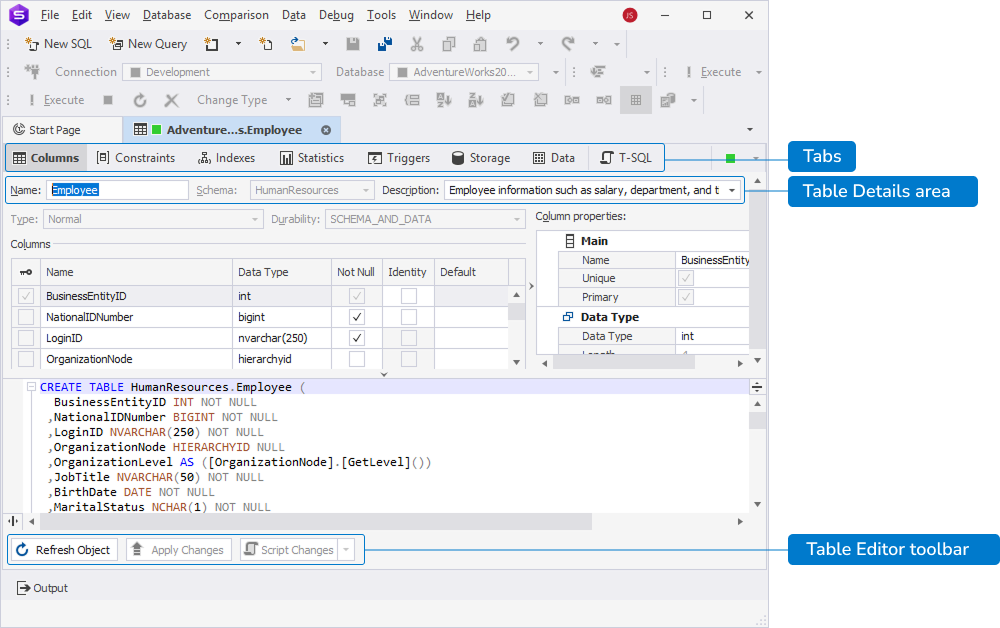The image size is (1000, 628).
Task: Open the Database AdventureWorks dropdown
Action: tap(465, 72)
